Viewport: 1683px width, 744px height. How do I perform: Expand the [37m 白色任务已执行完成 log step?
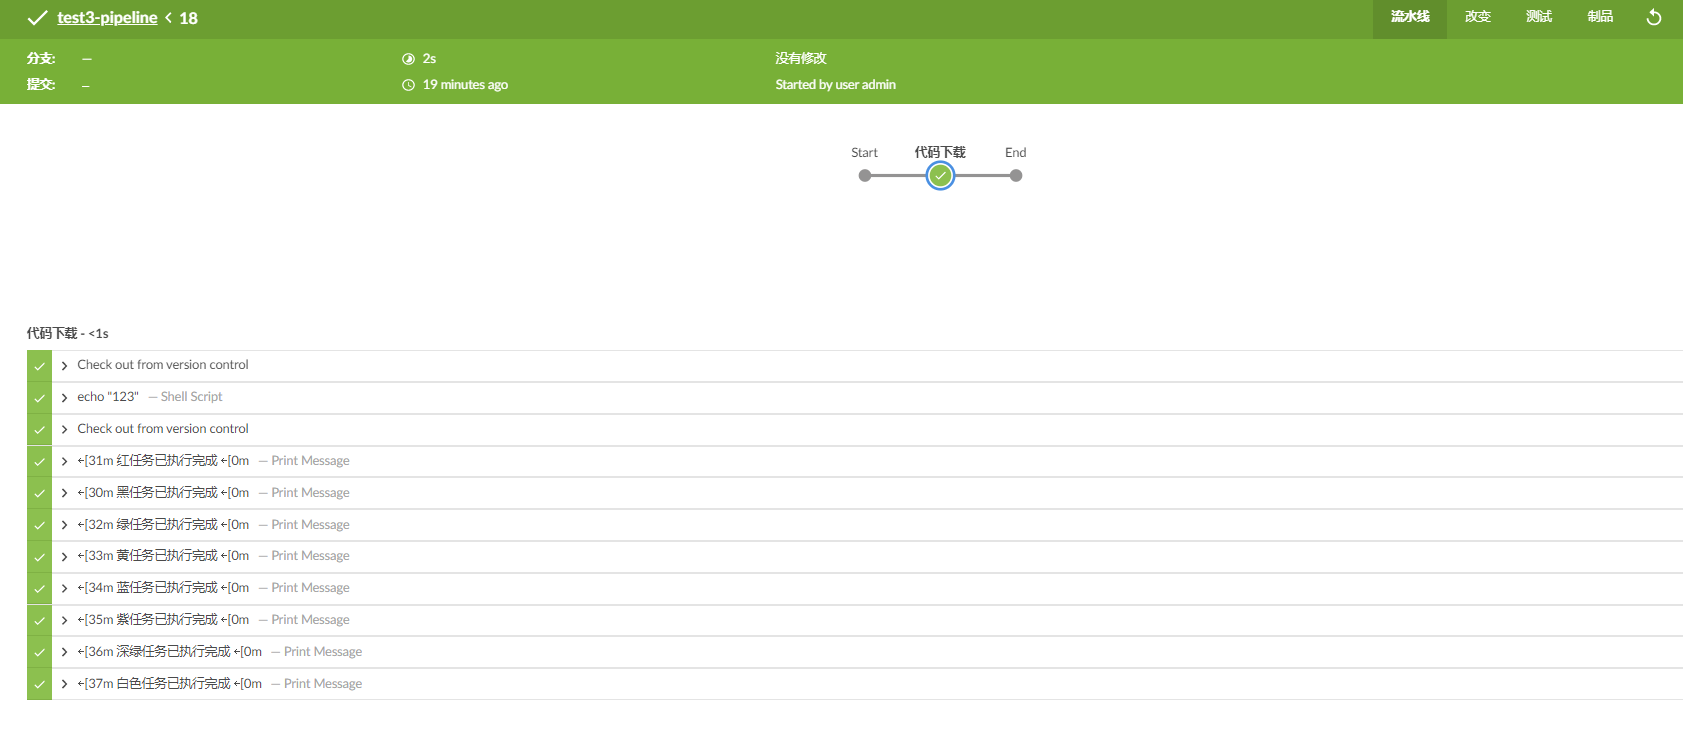pyautogui.click(x=64, y=684)
